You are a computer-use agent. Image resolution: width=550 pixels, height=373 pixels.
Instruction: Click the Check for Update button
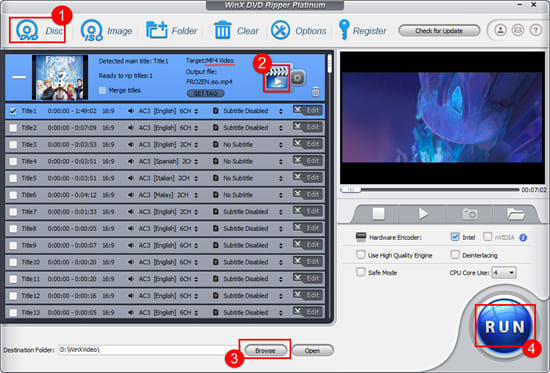point(439,31)
